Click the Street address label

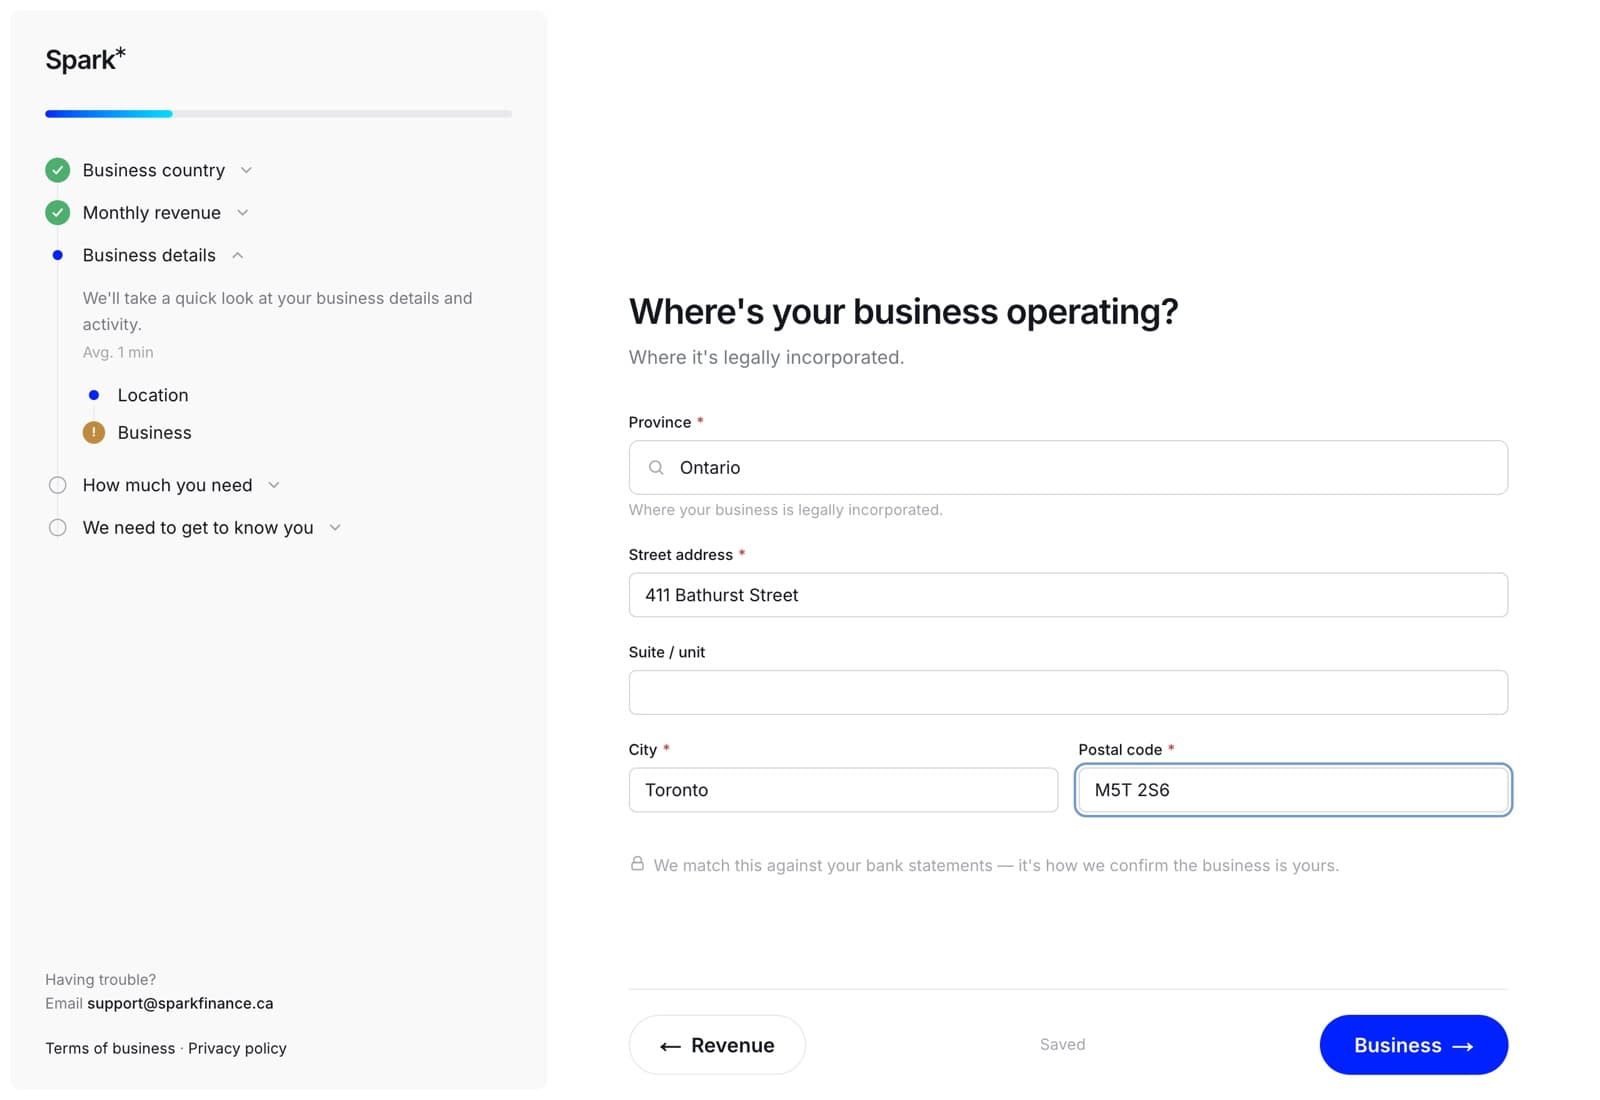[681, 554]
